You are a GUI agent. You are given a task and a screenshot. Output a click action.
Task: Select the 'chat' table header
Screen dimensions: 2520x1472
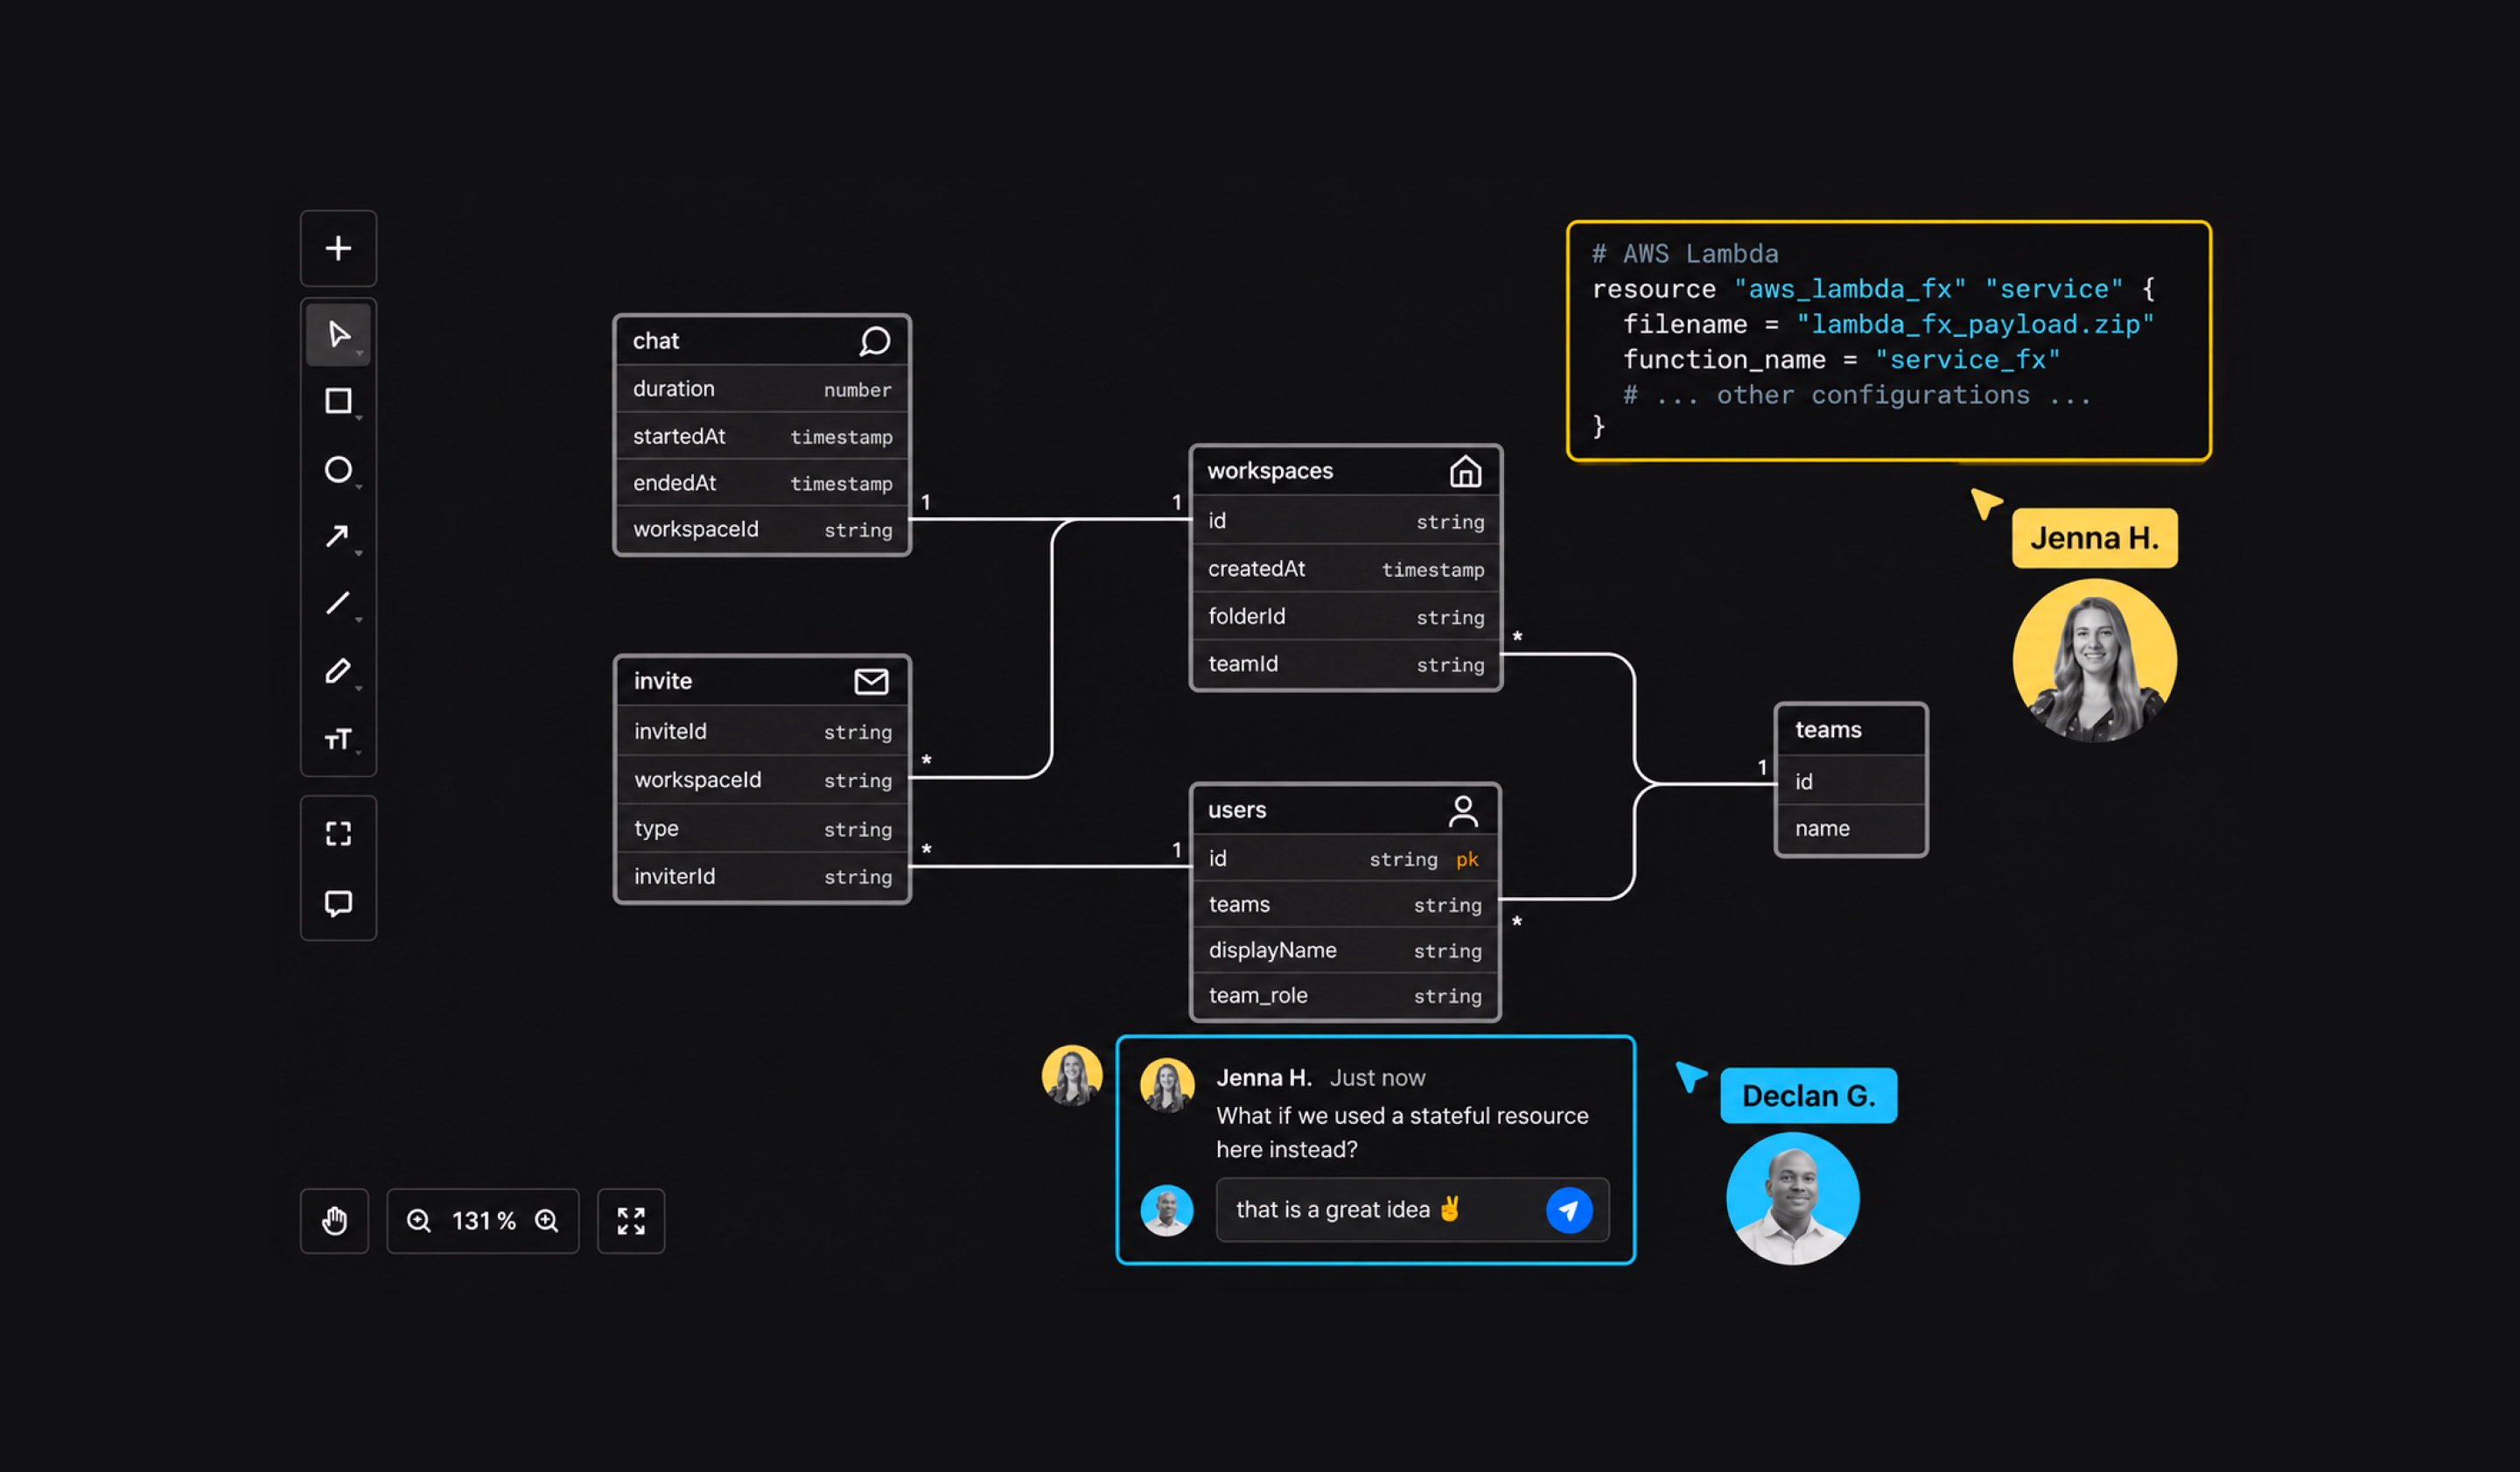point(762,341)
